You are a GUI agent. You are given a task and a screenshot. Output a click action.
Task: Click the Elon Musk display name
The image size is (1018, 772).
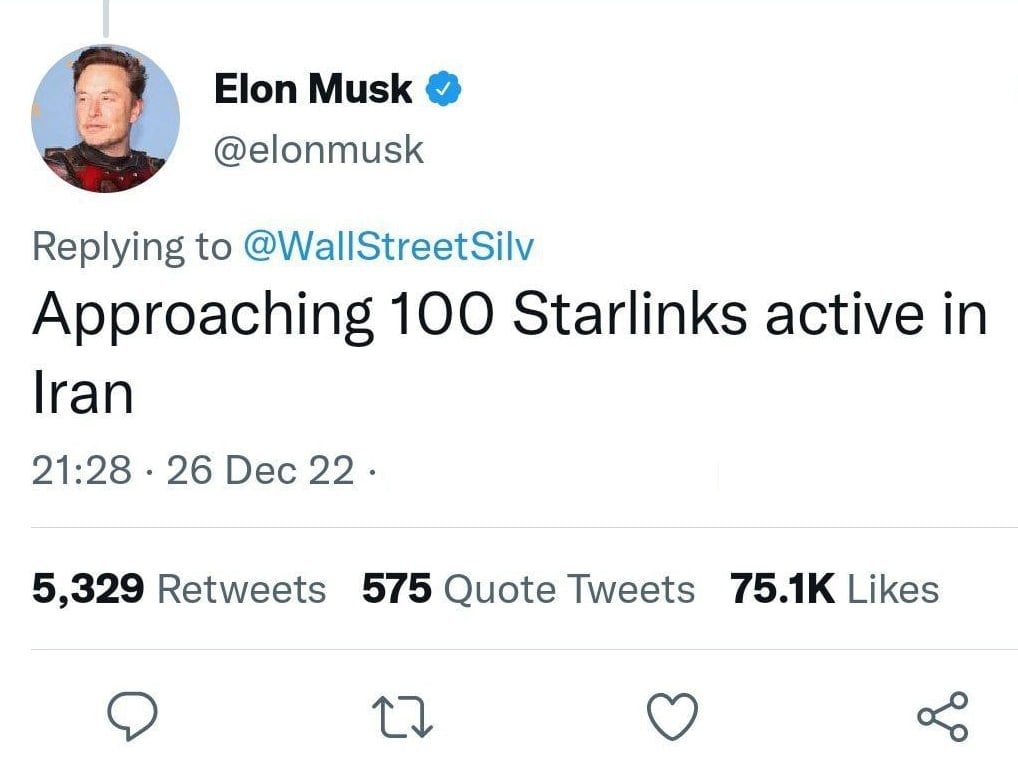point(313,90)
